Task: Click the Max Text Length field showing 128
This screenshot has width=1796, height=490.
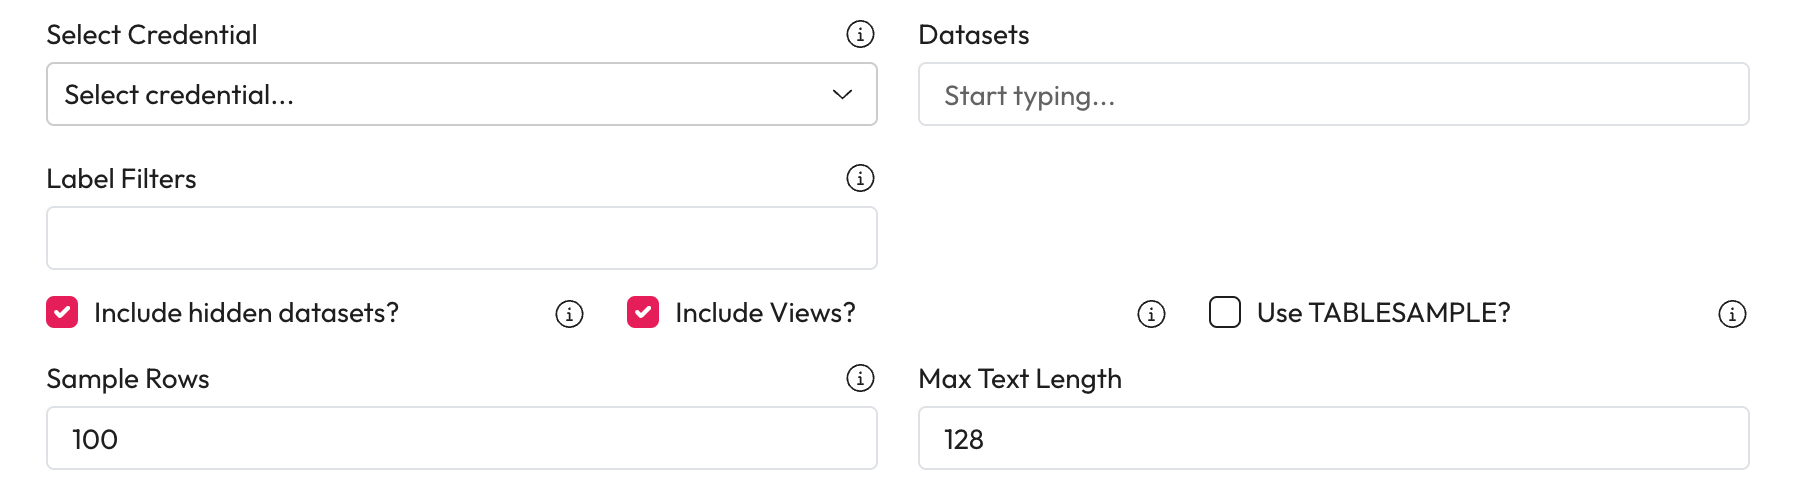Action: click(1333, 438)
